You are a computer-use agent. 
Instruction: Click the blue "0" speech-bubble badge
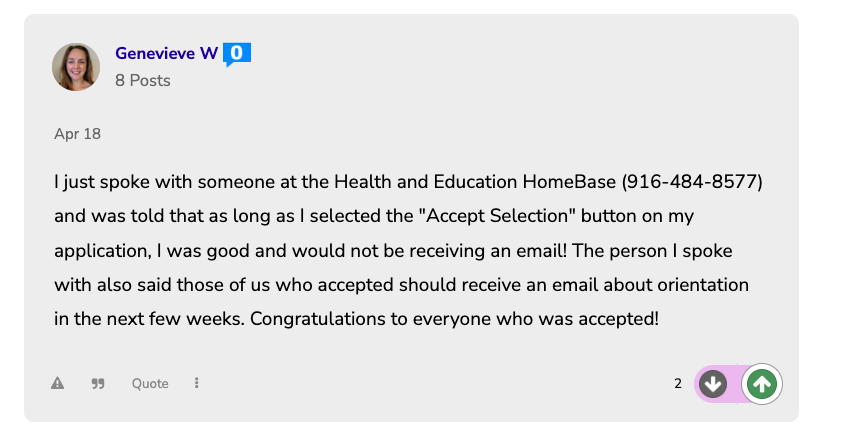pos(236,54)
